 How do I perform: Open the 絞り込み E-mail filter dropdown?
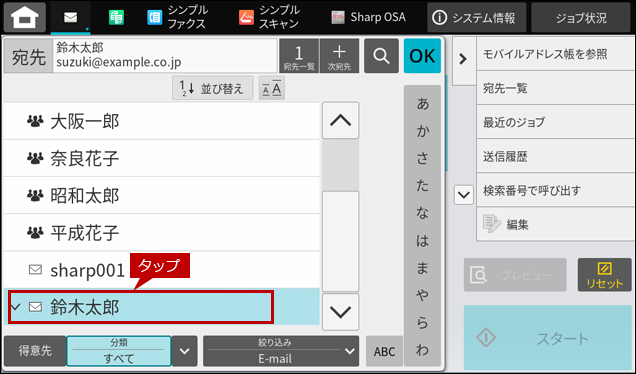click(281, 351)
